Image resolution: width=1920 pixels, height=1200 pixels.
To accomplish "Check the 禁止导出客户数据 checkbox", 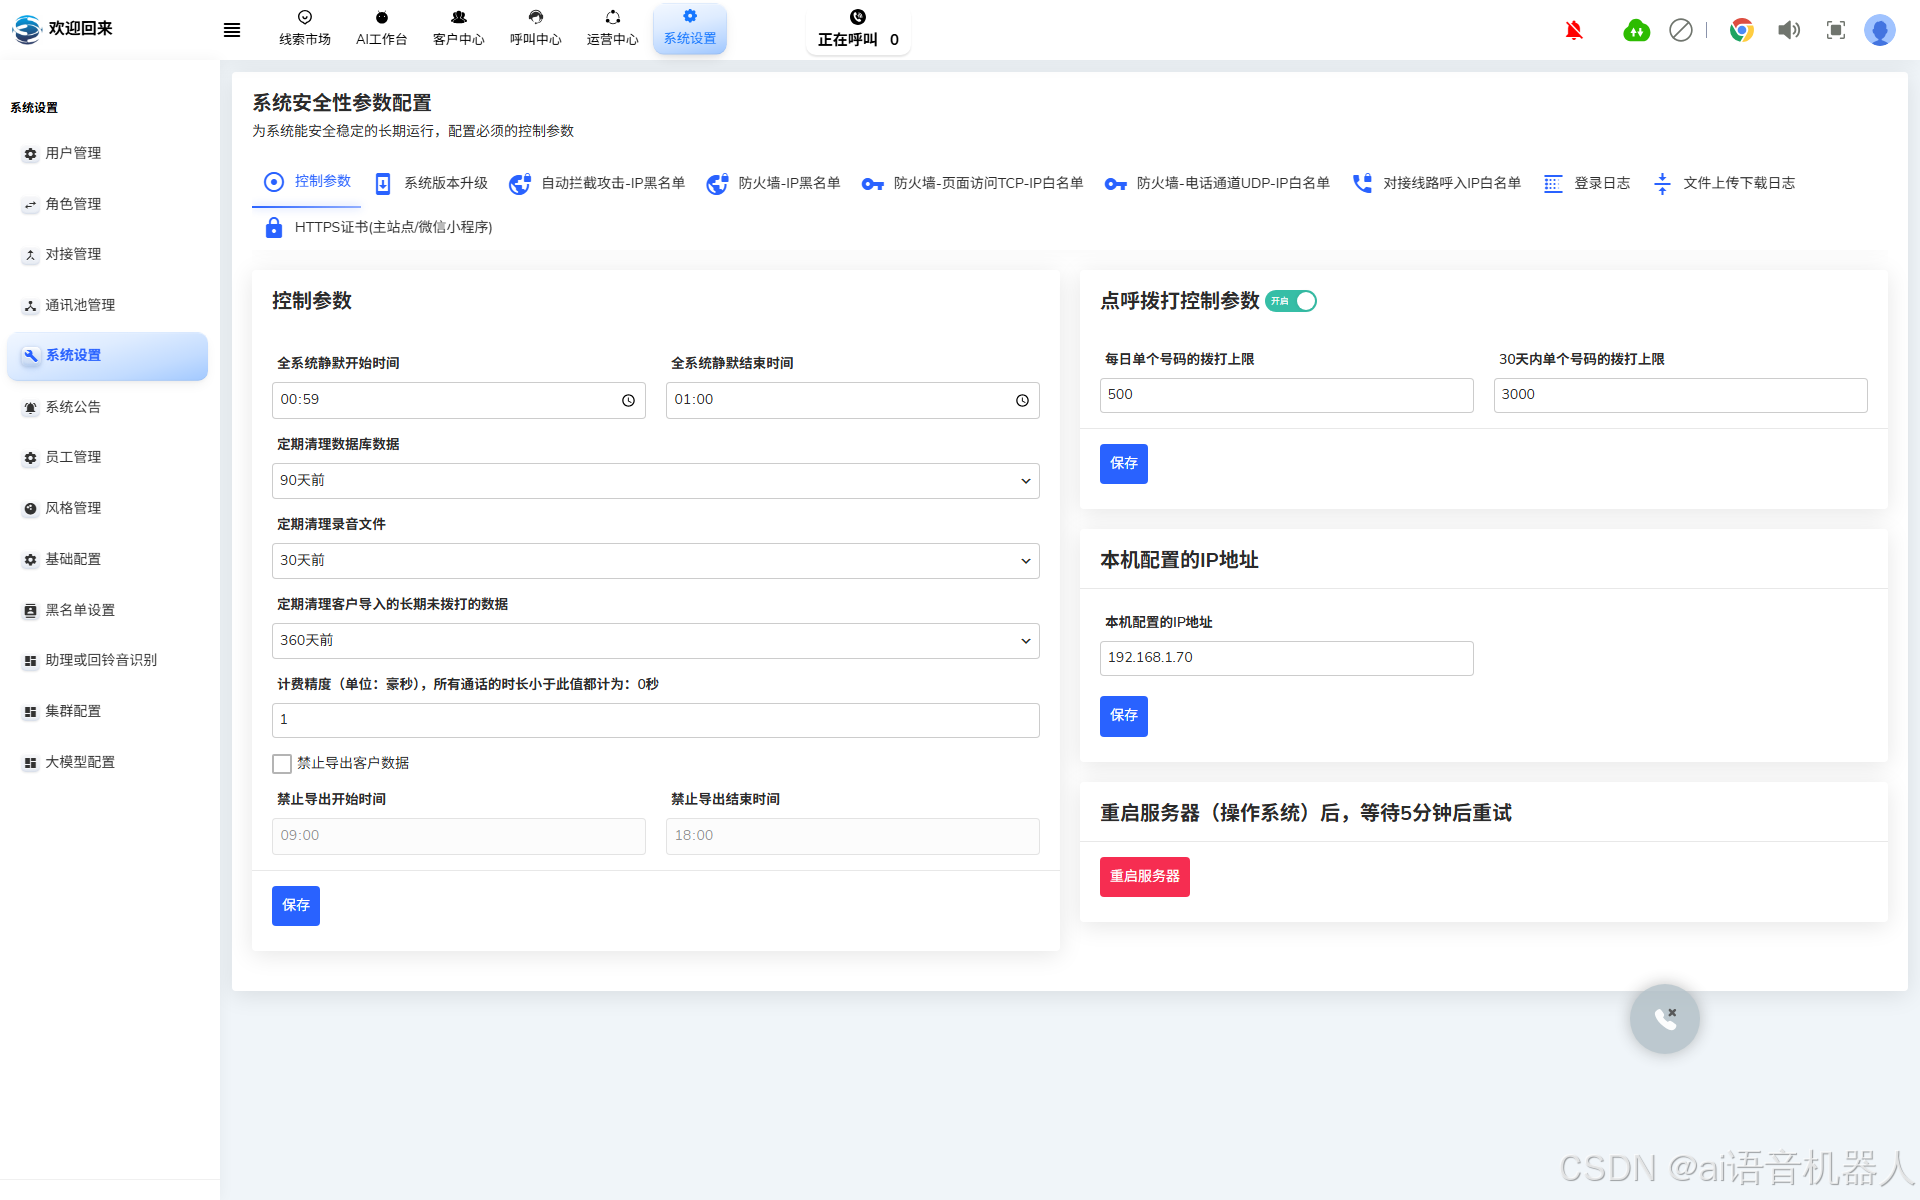I will click(282, 764).
